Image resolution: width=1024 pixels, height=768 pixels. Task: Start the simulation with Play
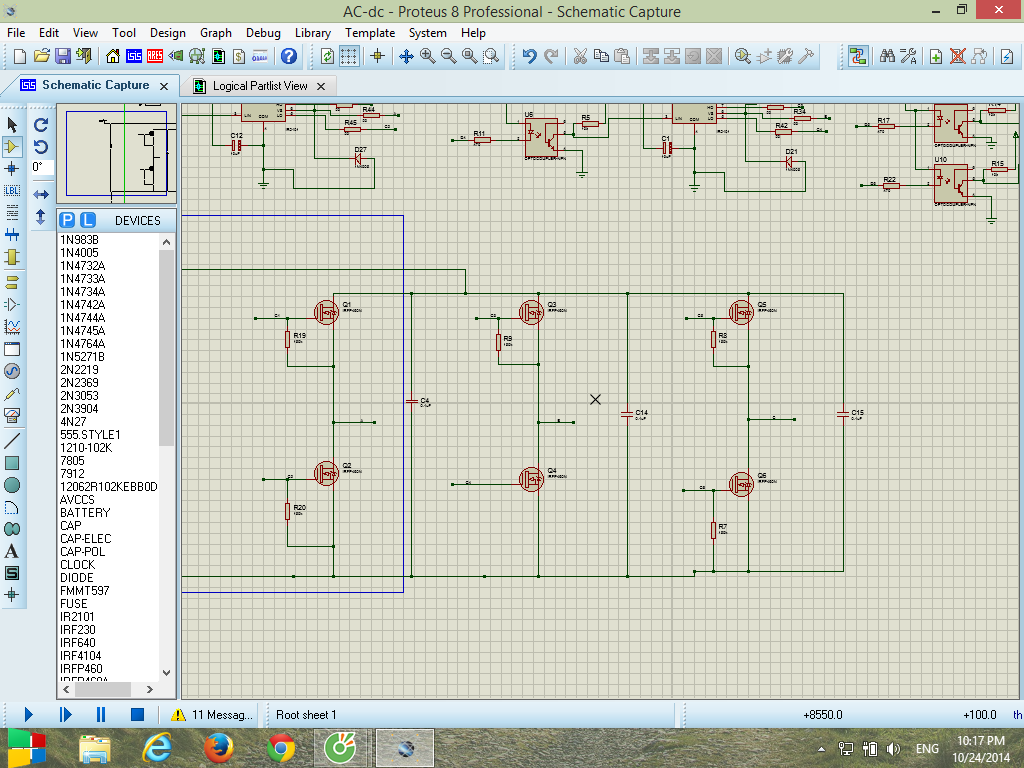pyautogui.click(x=28, y=715)
